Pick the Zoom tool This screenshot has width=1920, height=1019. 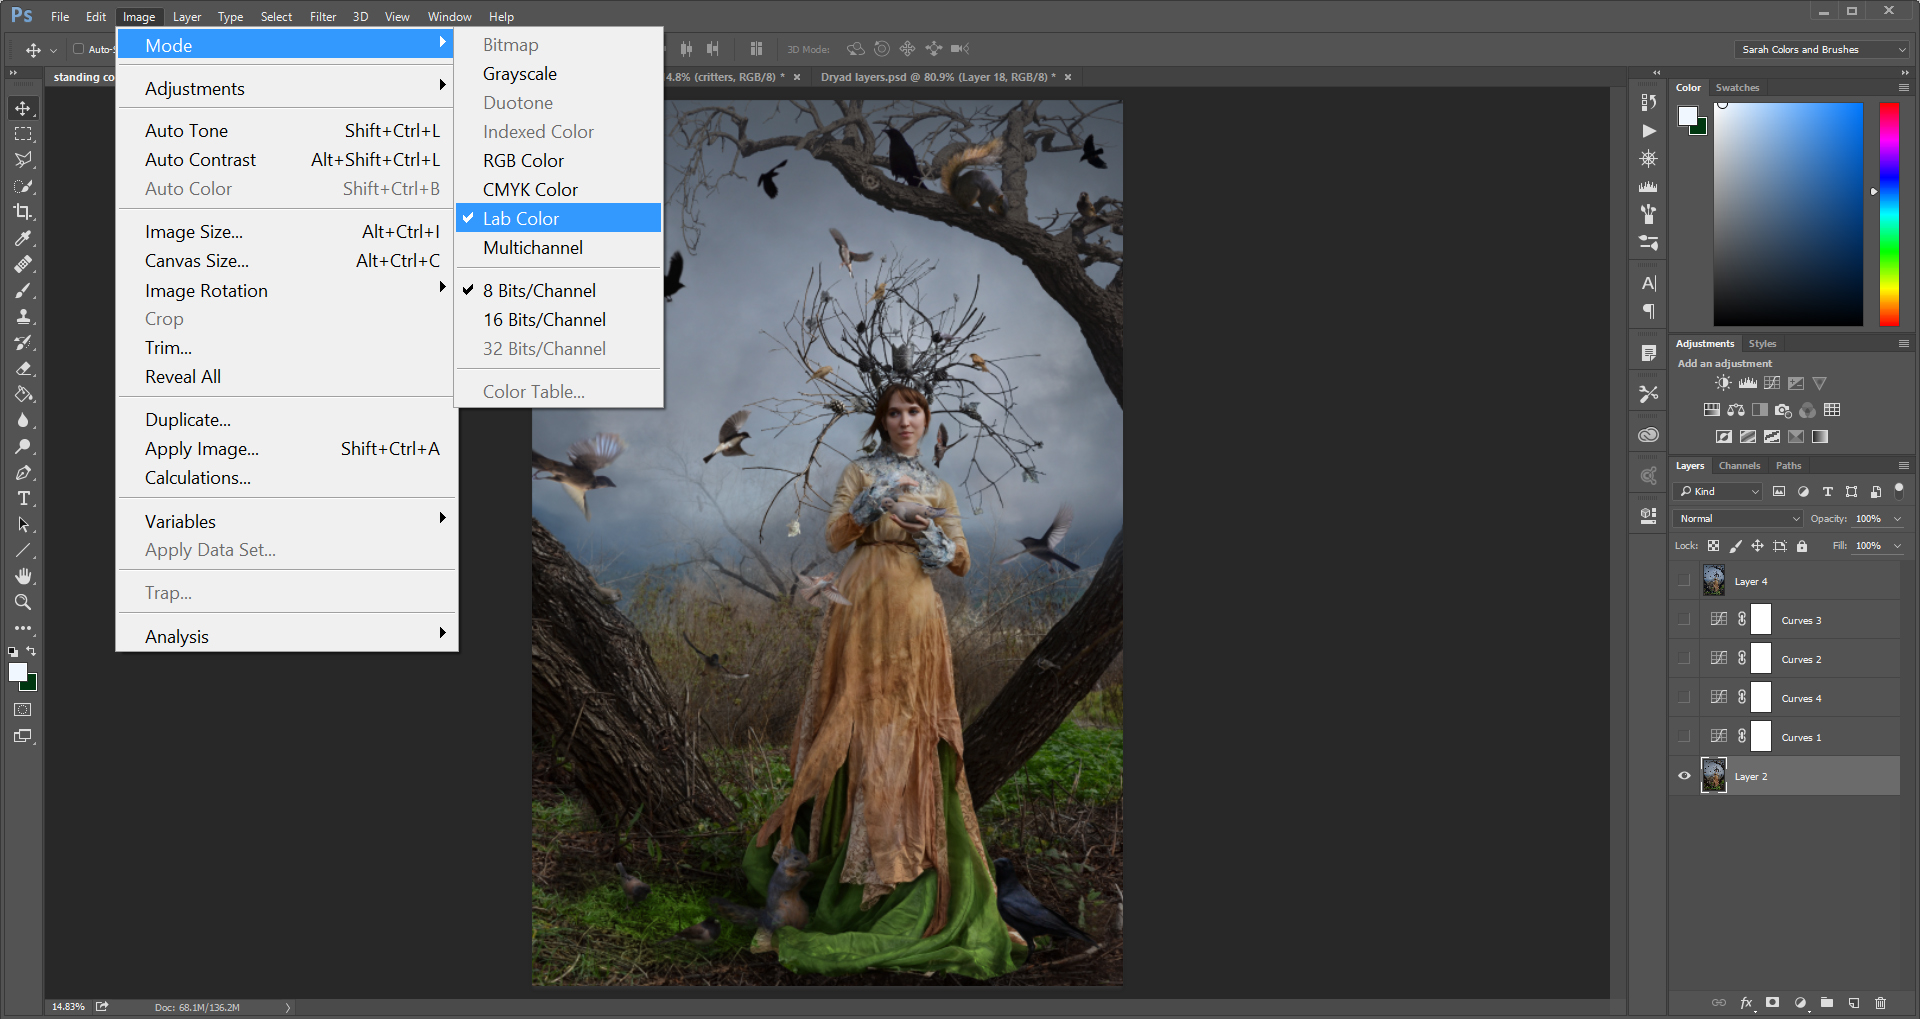tap(23, 602)
